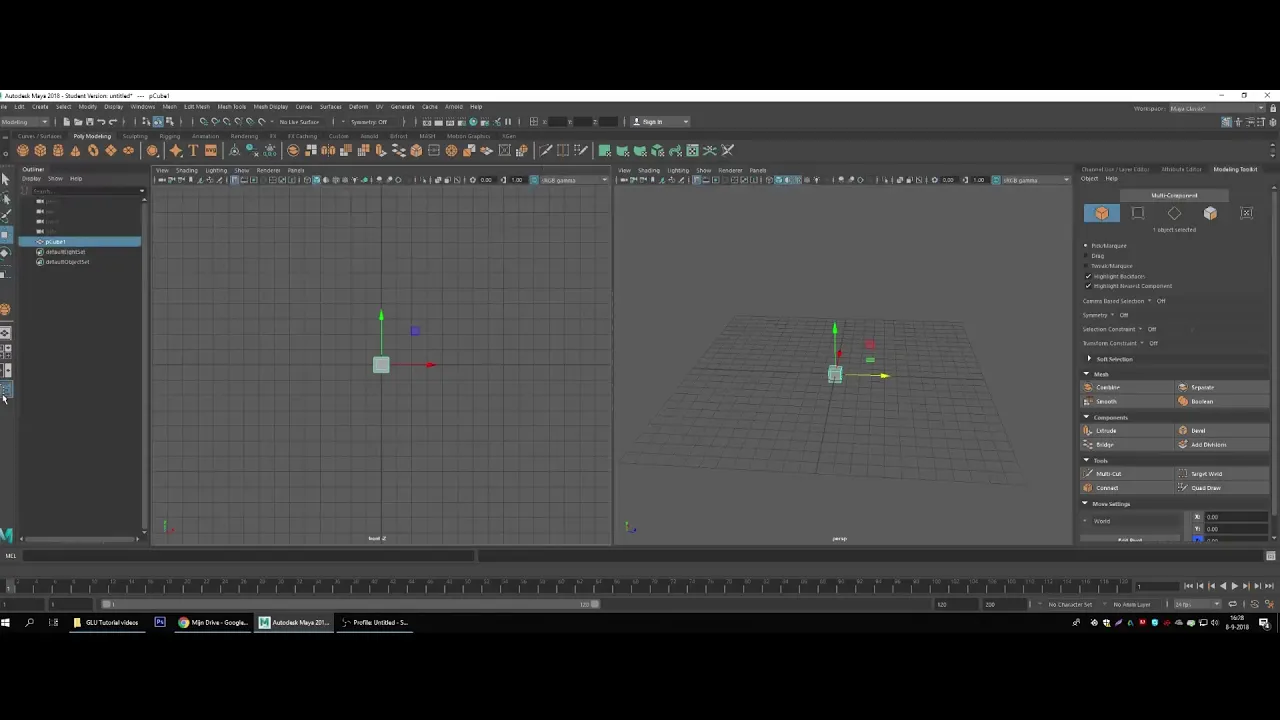Click the time range slider bar
This screenshot has height=720, width=1280.
point(350,604)
